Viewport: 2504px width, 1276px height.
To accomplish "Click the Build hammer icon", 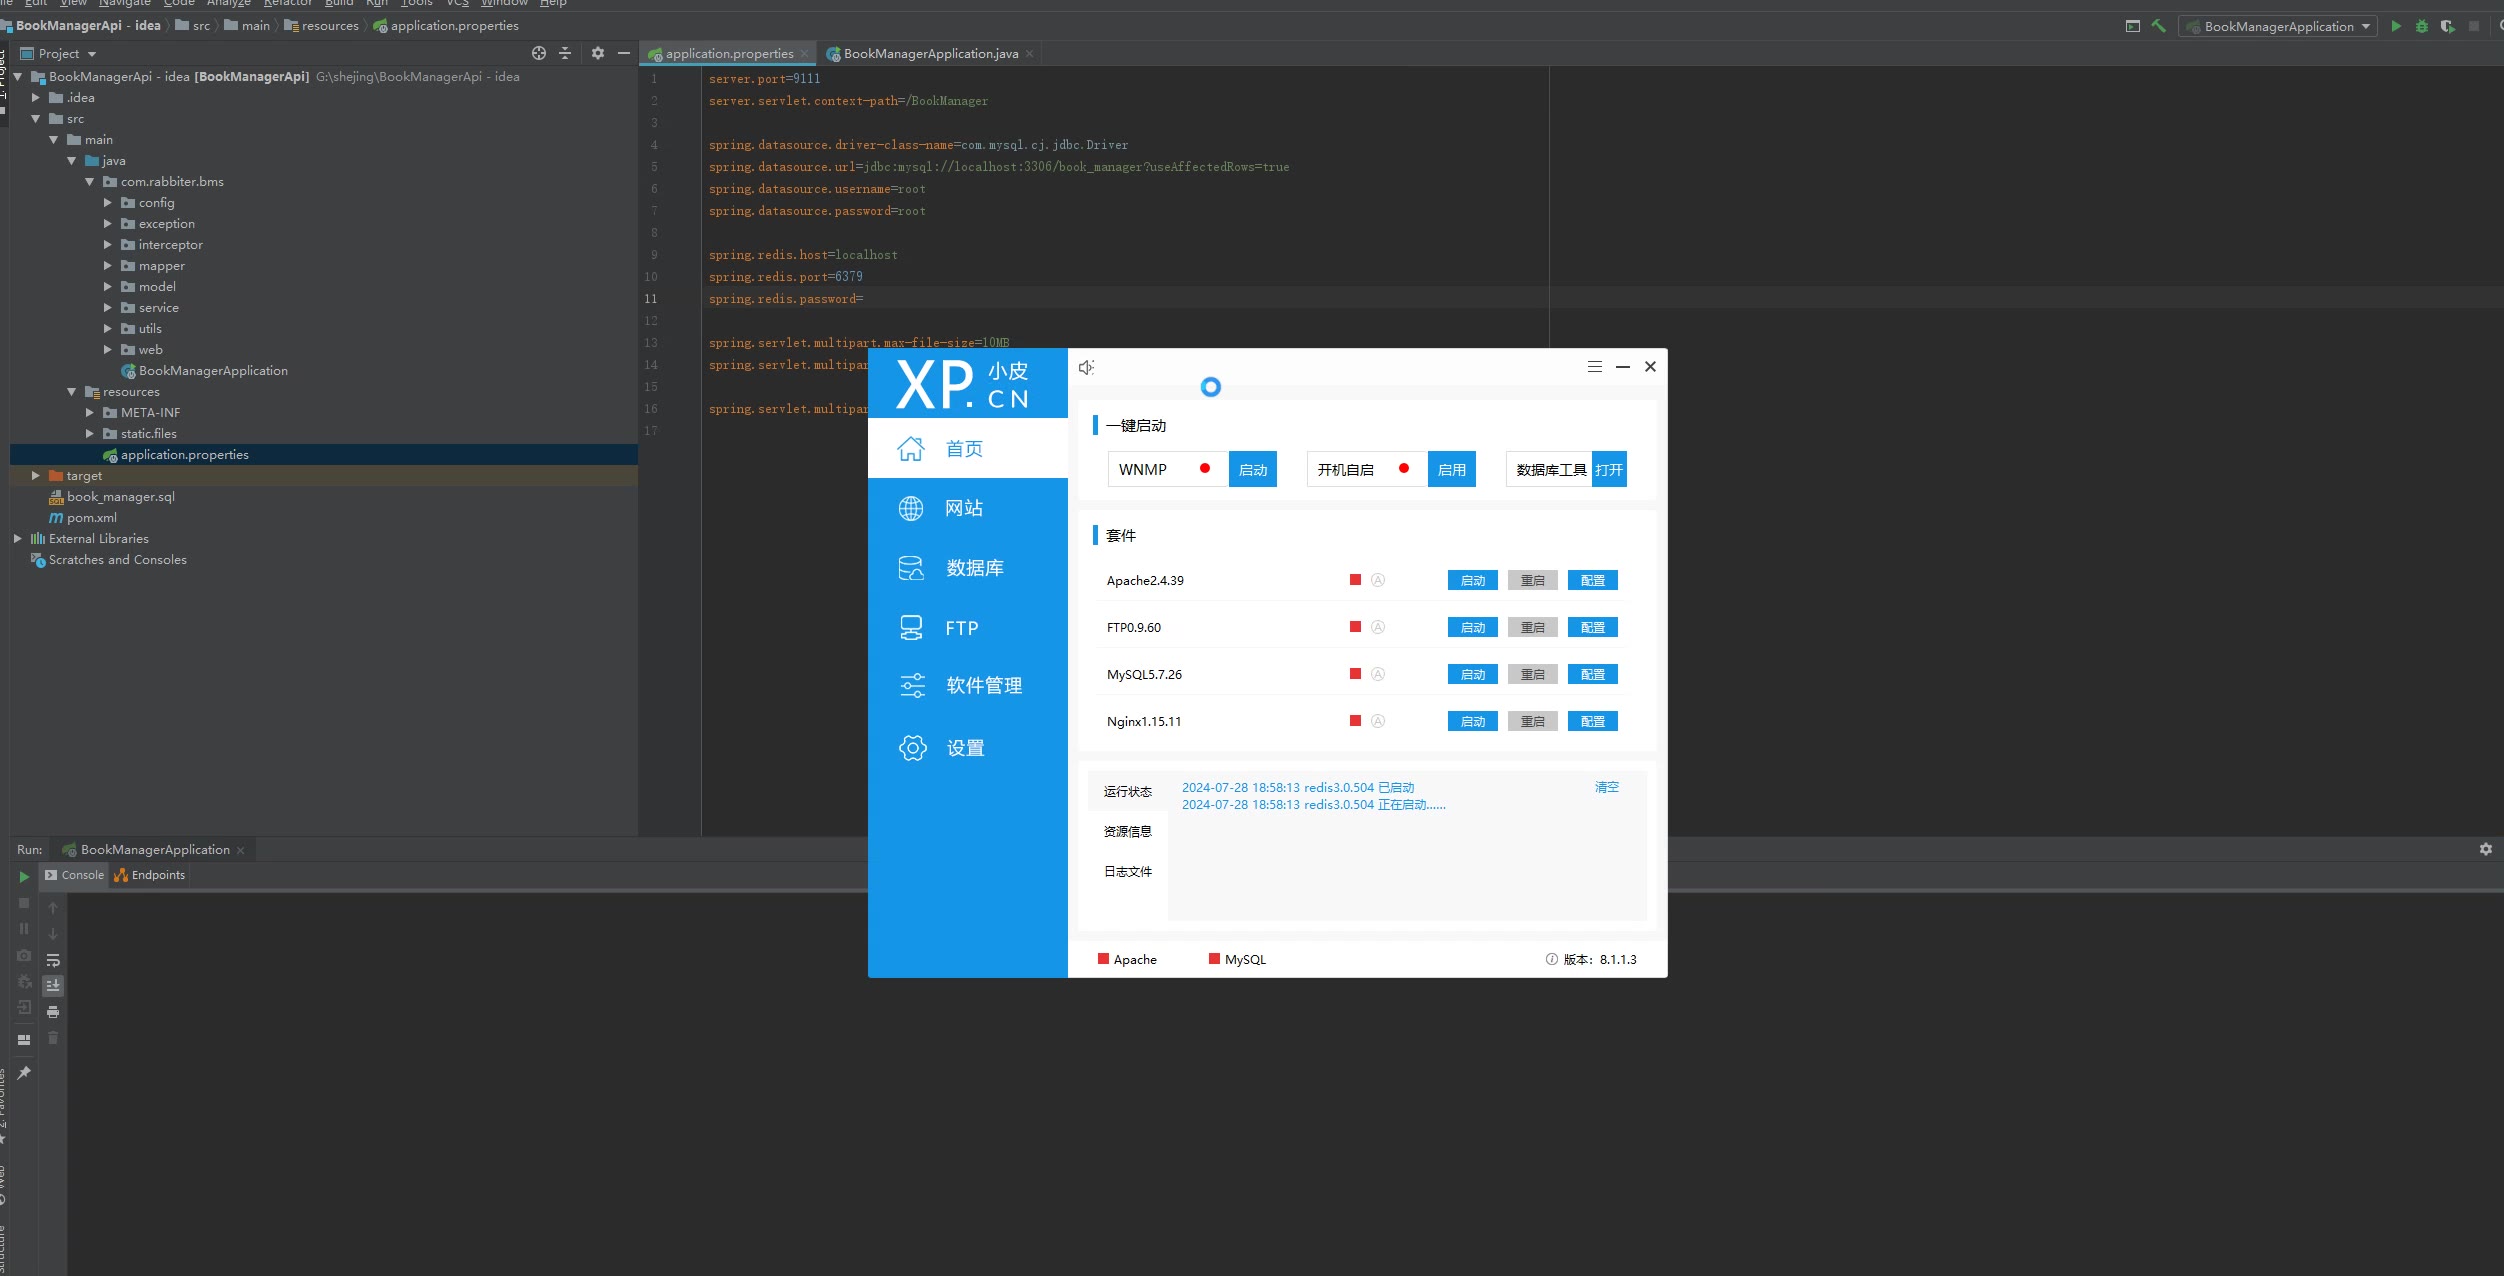I will point(2159,26).
